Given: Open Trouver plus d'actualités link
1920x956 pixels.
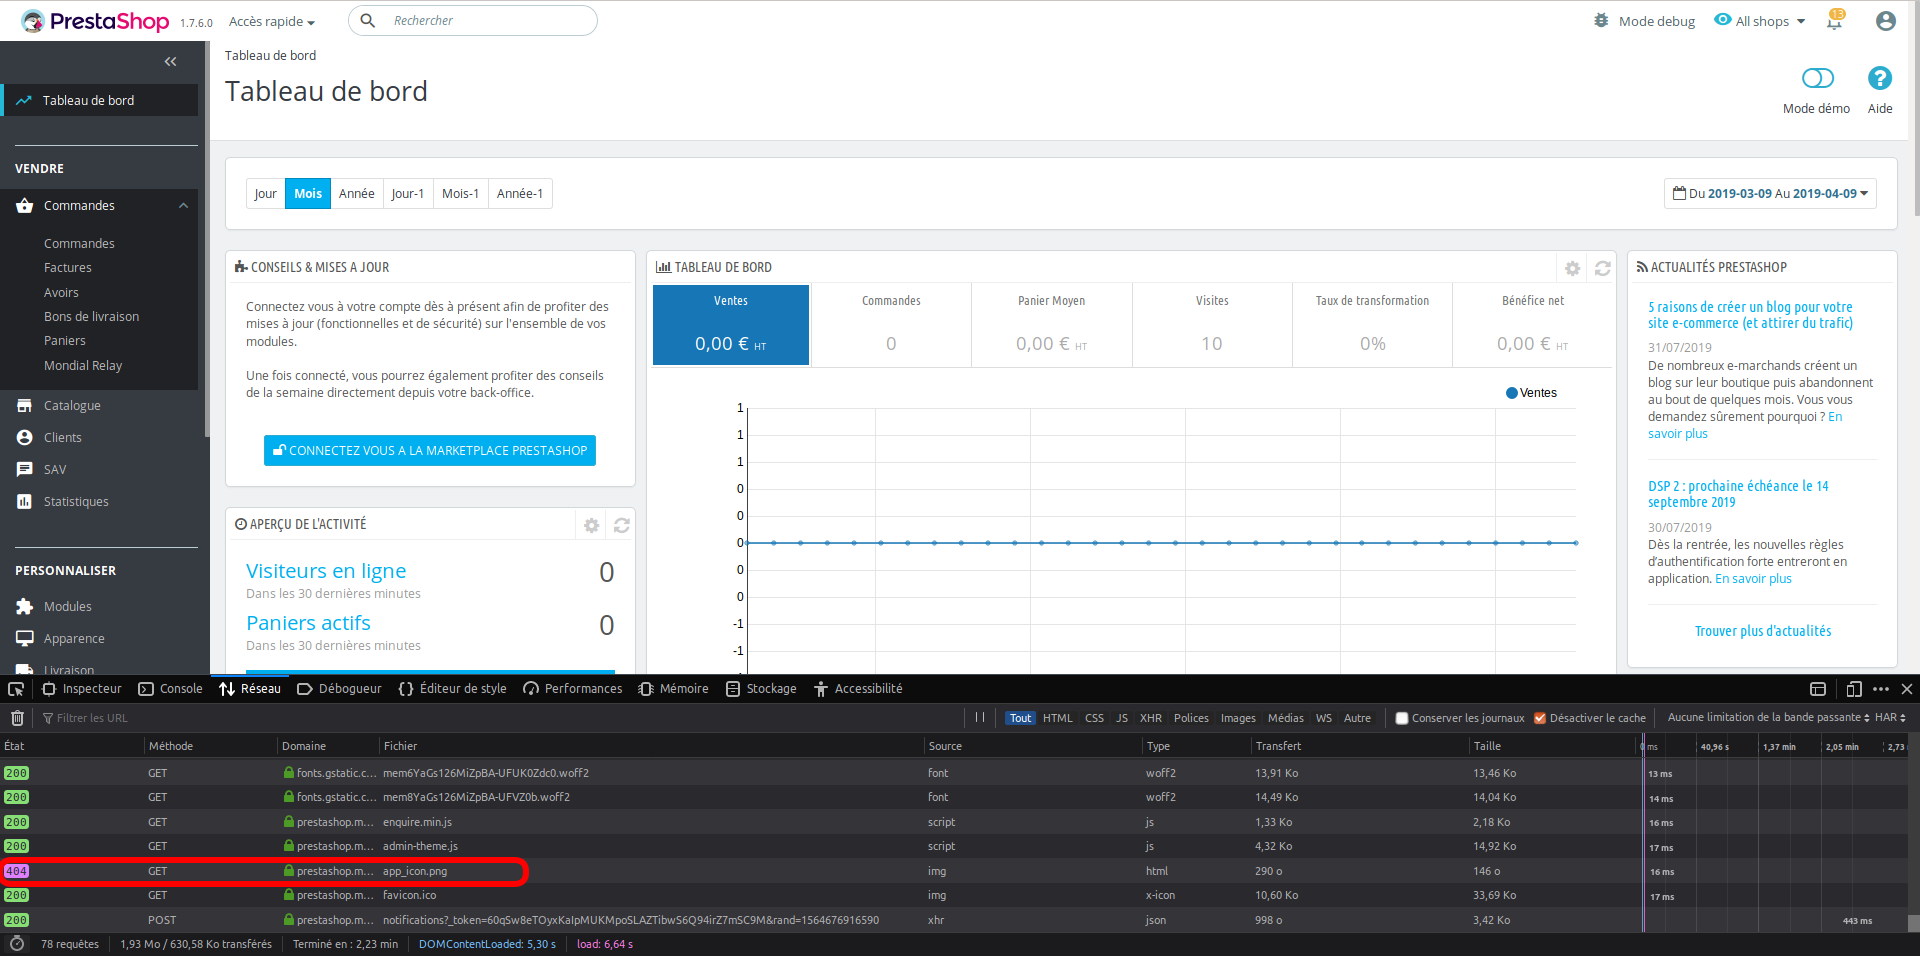Looking at the screenshot, I should point(1763,631).
